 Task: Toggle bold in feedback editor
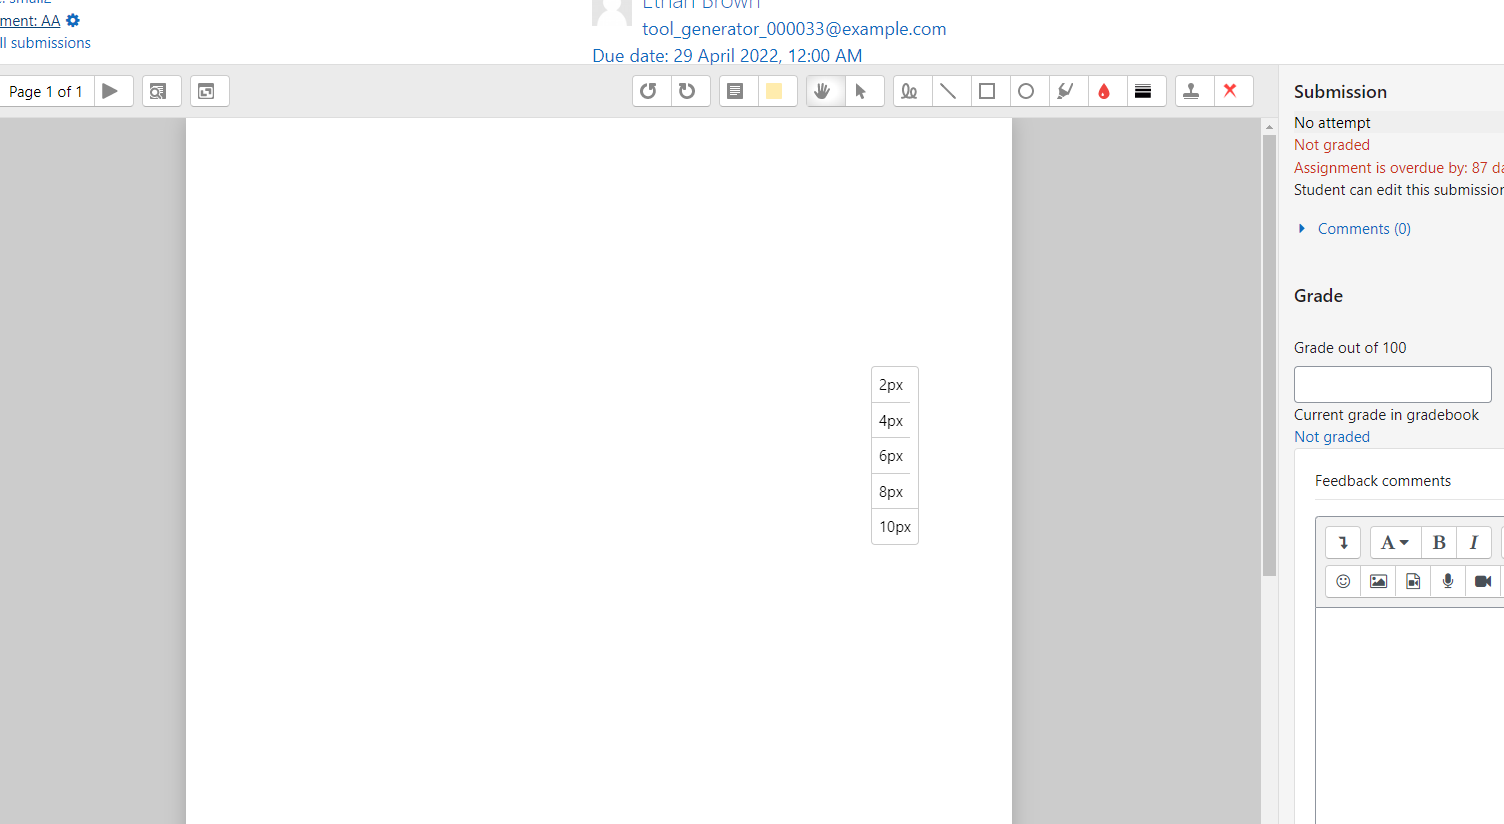tap(1439, 542)
